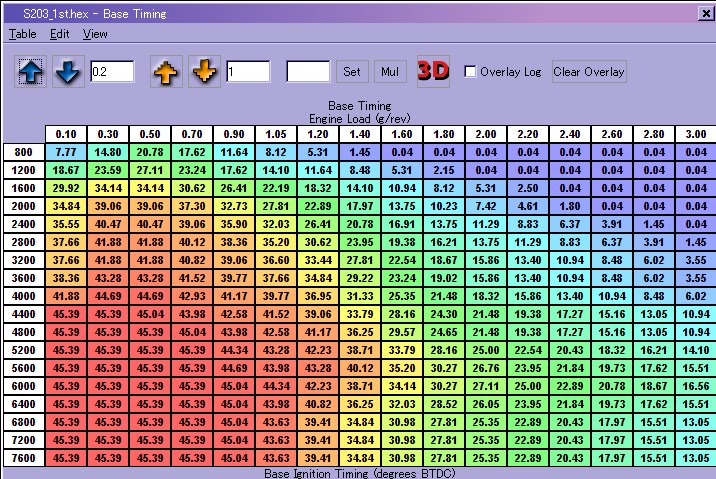Click the Mul button
Screen dimensions: 716x479
(x=390, y=72)
